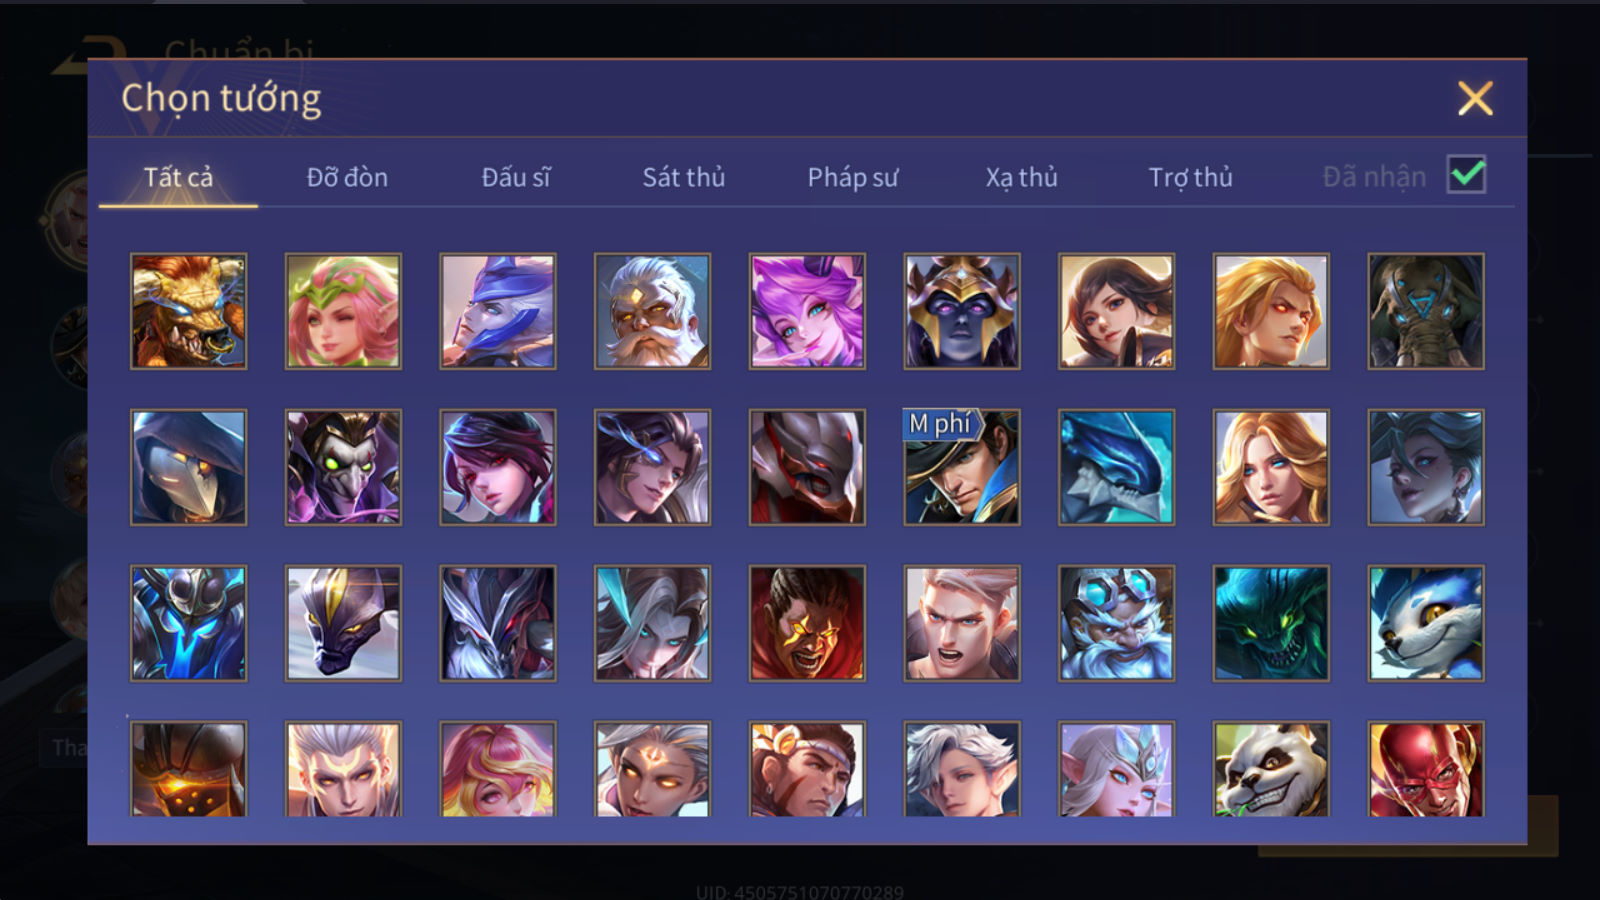
Task: Pick the pink-haired hero with green leaf crown
Action: [x=343, y=311]
